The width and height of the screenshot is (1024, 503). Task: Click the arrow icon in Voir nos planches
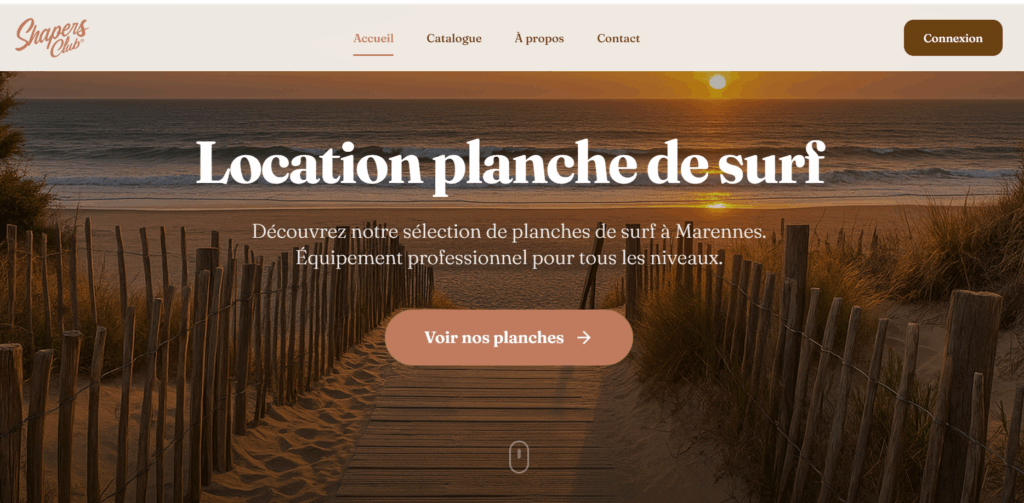[x=584, y=338]
